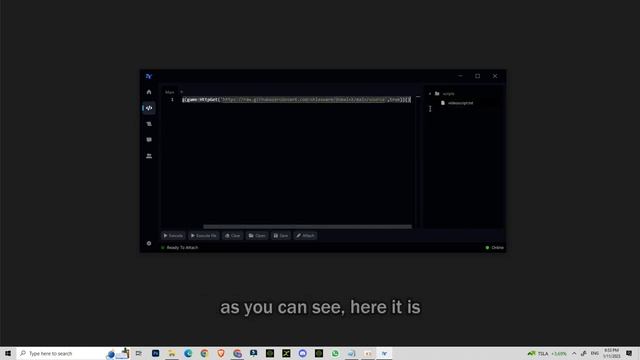Select the script file under scripts folder
640x360 pixels.
457,103
